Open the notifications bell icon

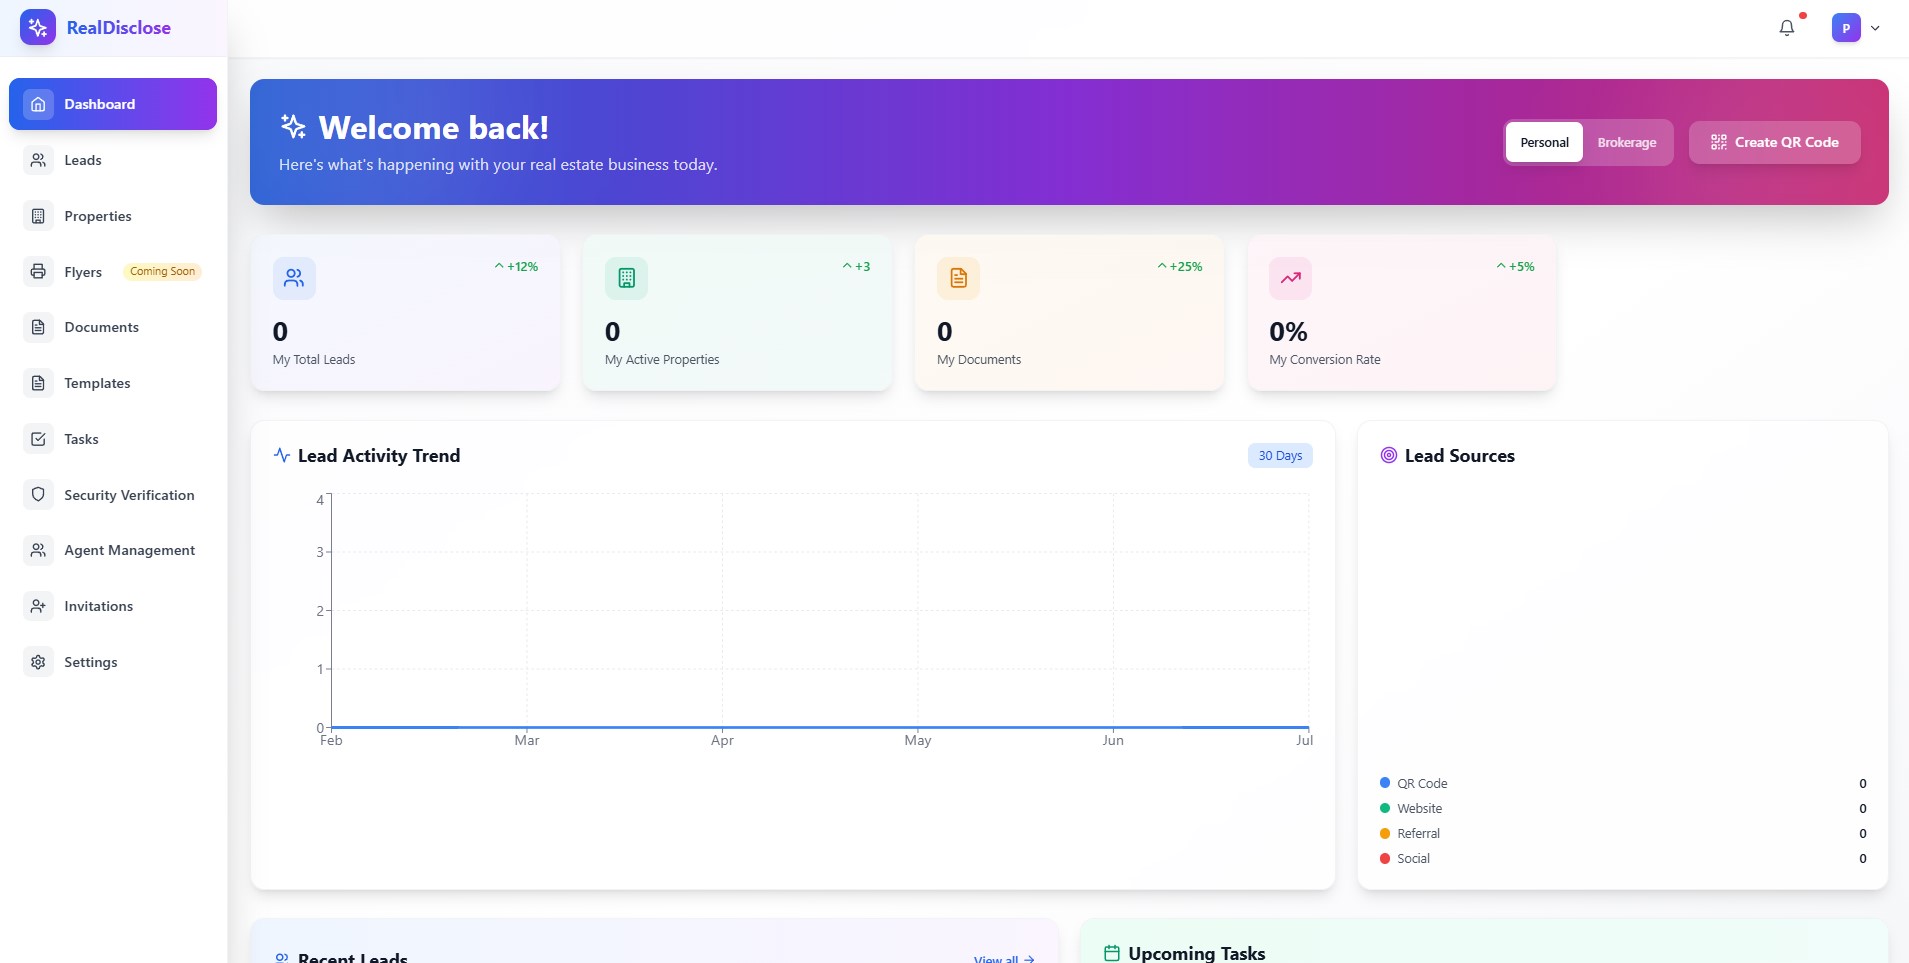click(x=1786, y=27)
